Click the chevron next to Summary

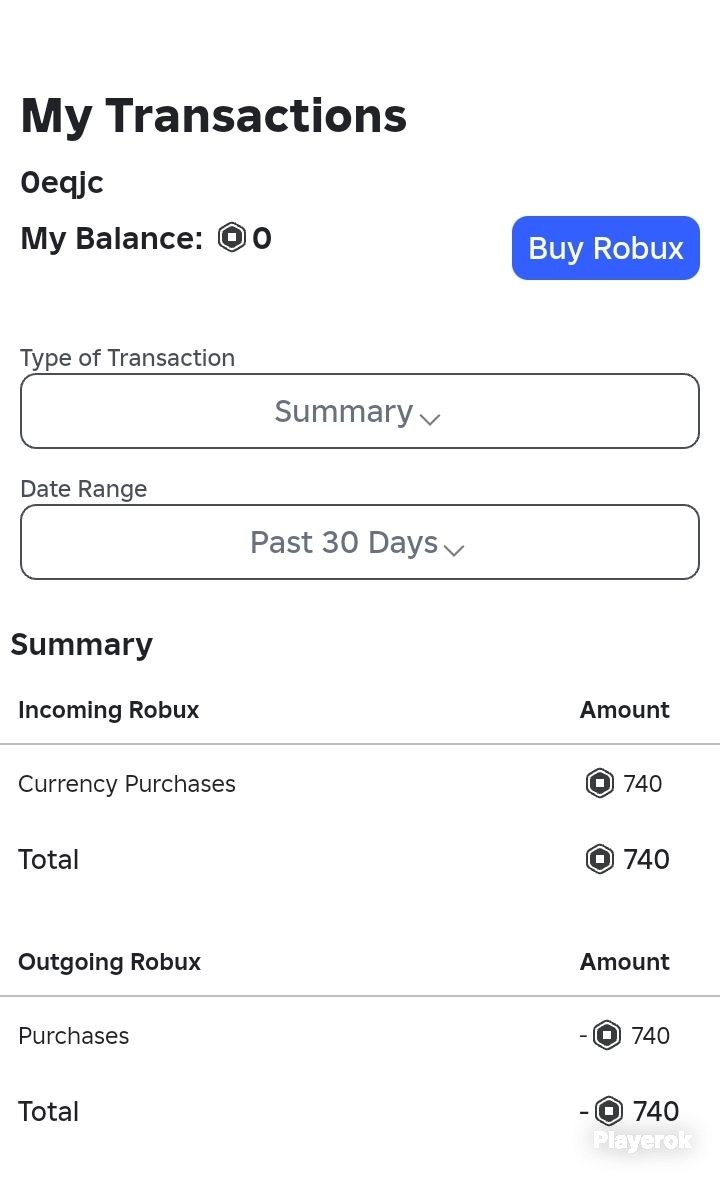coord(430,419)
